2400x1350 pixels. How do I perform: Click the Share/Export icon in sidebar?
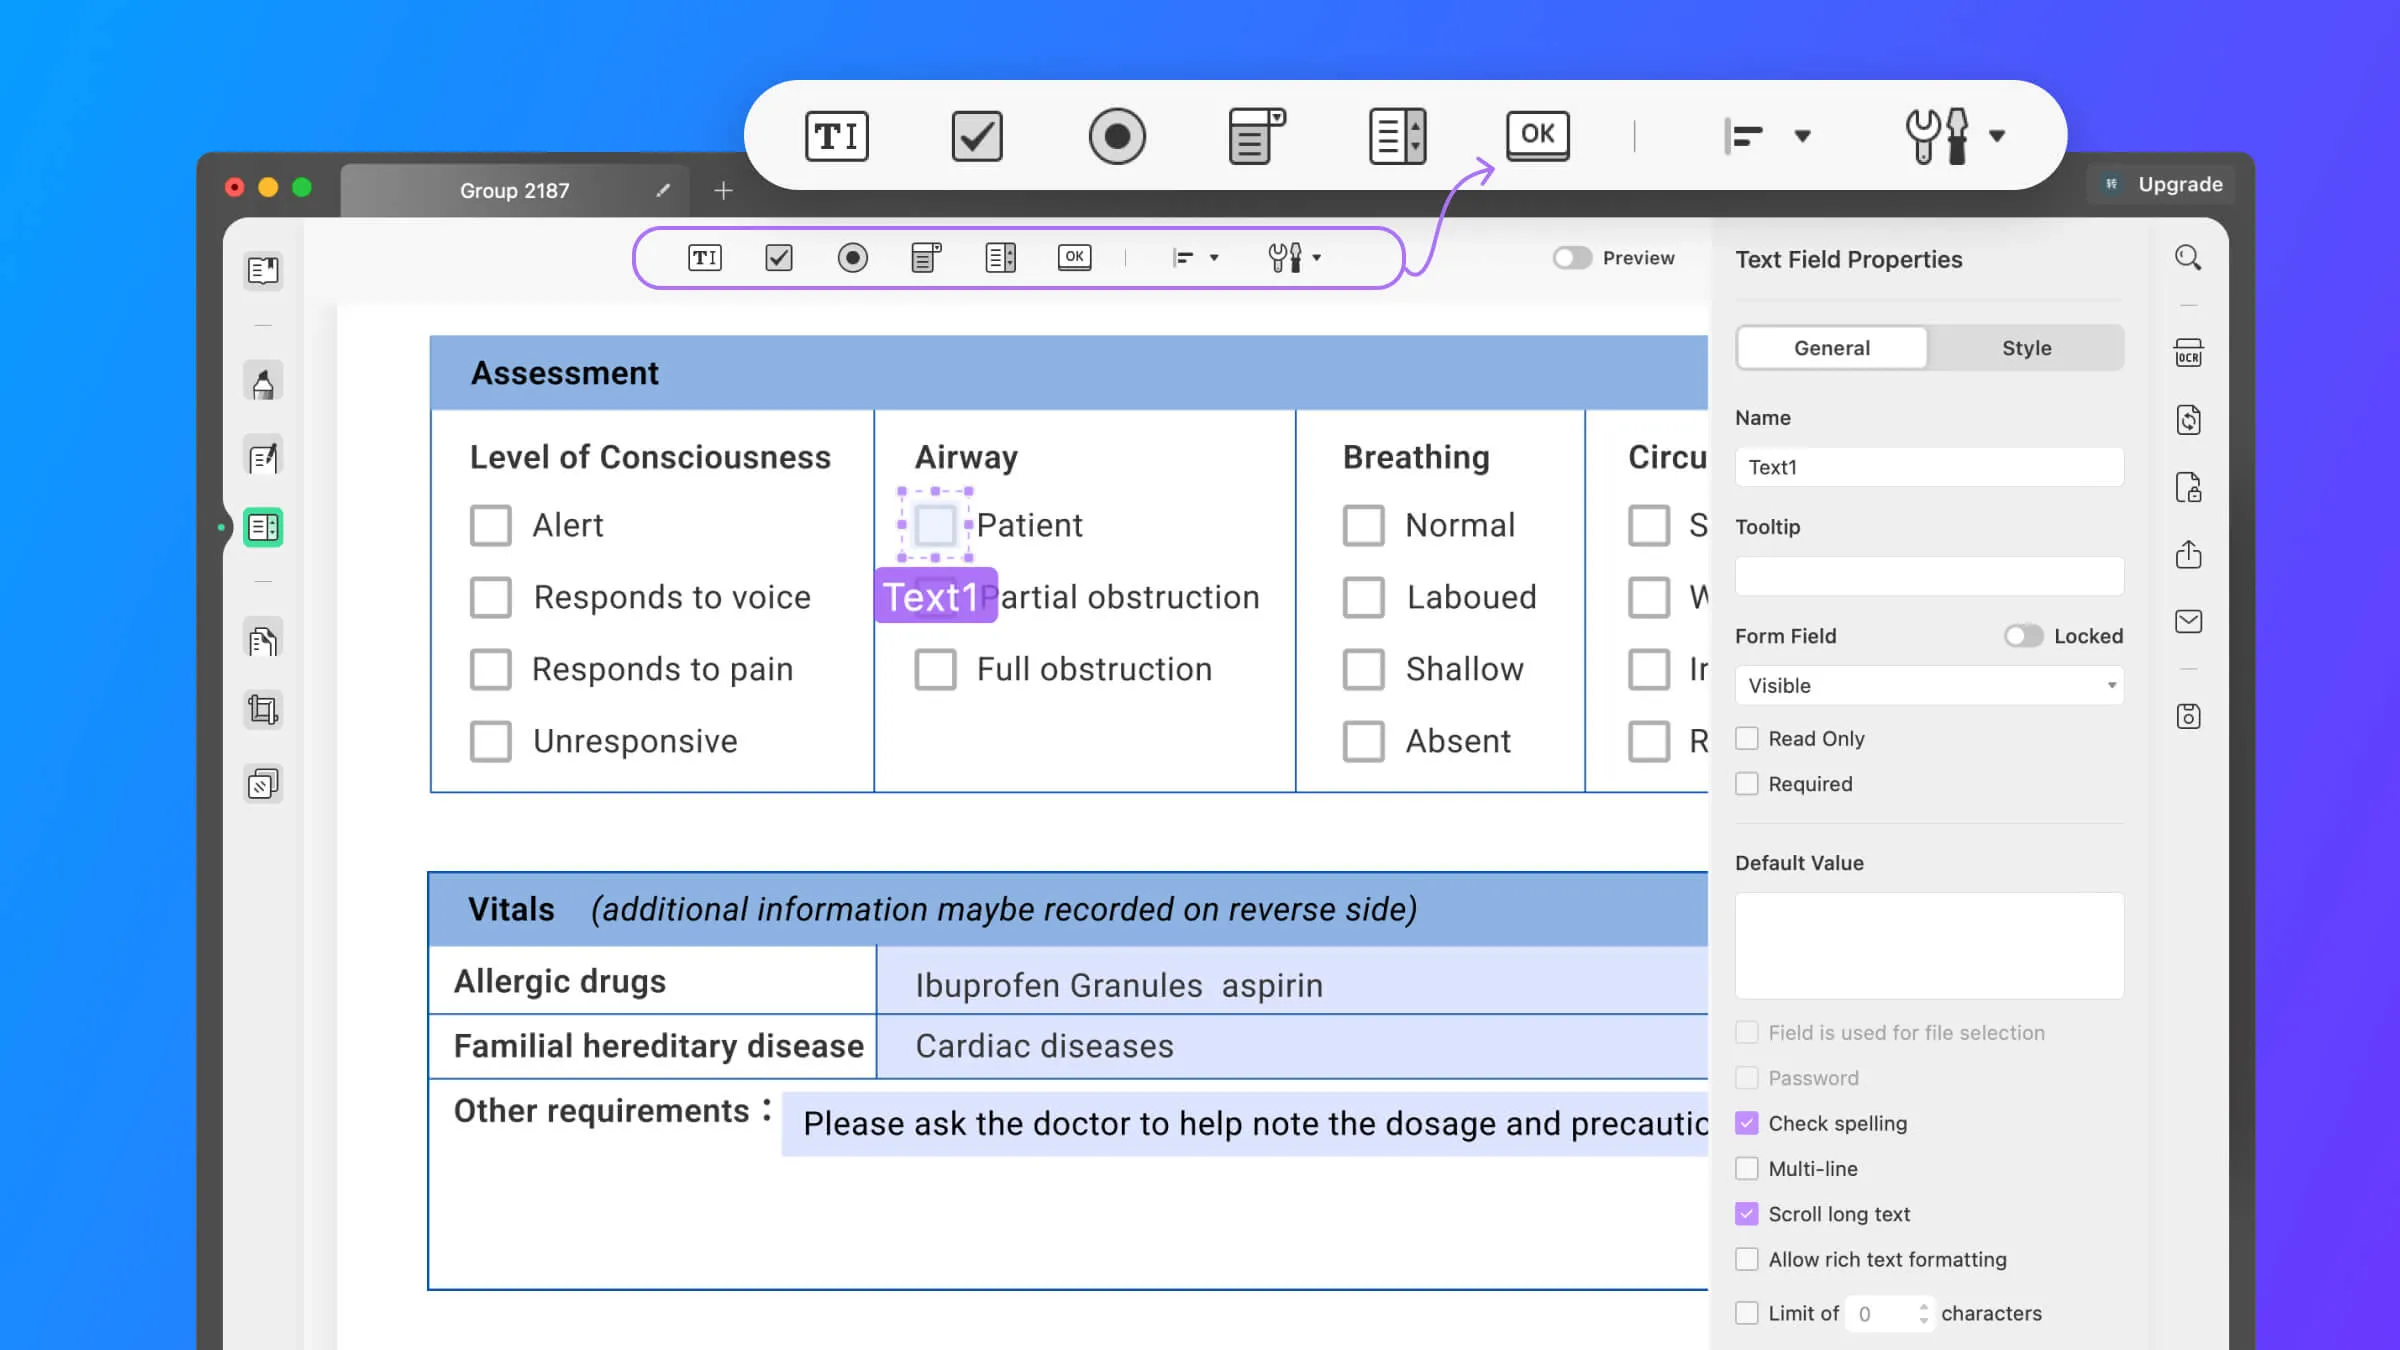[x=2189, y=555]
